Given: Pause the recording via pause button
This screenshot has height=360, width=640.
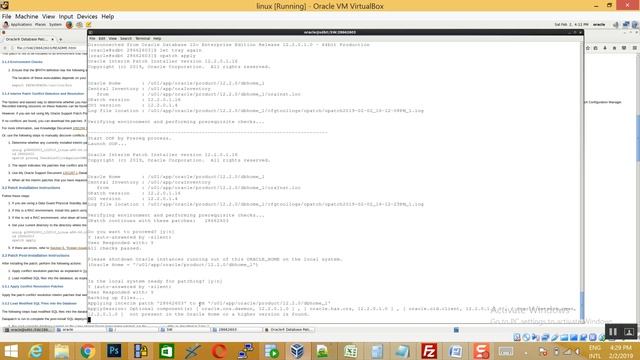Looking at the screenshot, I should (x=613, y=332).
